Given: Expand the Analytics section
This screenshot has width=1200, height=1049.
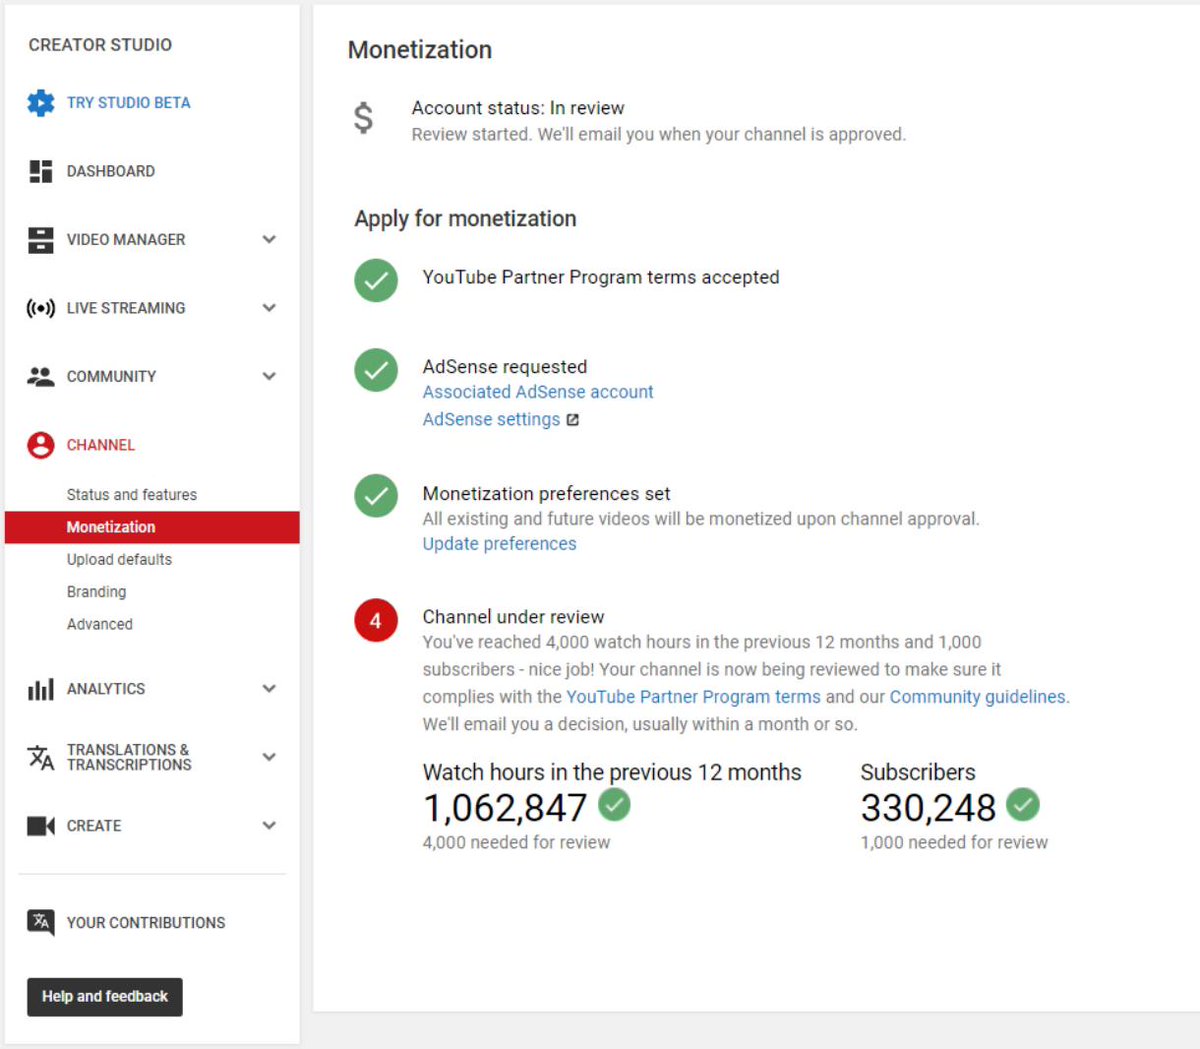Looking at the screenshot, I should point(269,689).
